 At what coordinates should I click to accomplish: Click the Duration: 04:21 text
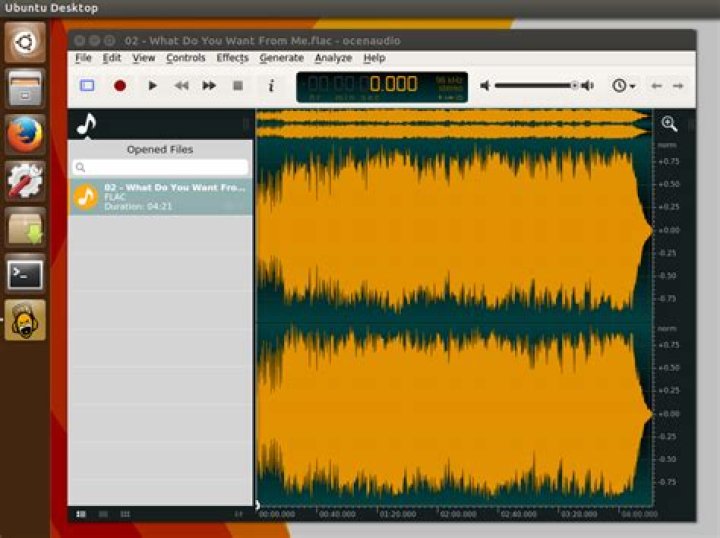pyautogui.click(x=138, y=207)
